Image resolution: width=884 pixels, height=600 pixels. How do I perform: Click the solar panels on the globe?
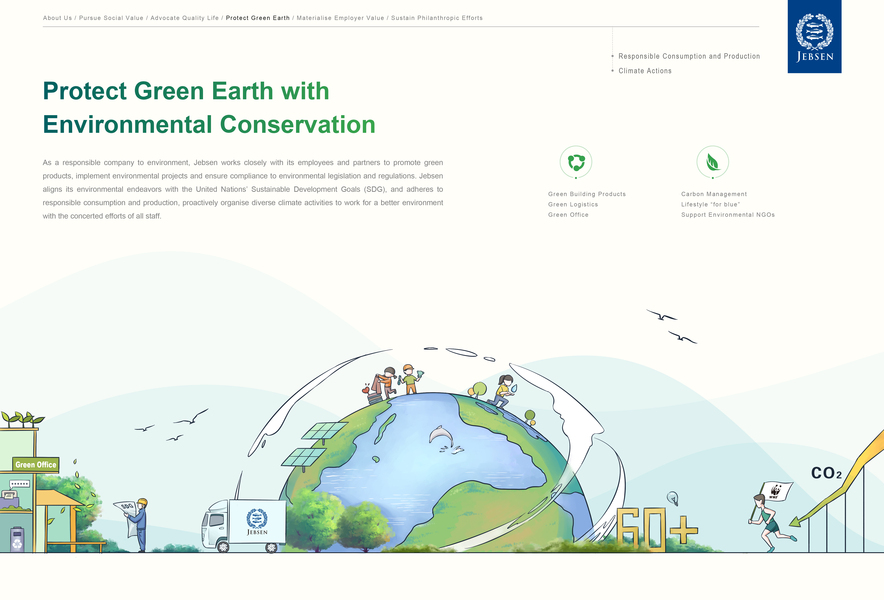(313, 445)
